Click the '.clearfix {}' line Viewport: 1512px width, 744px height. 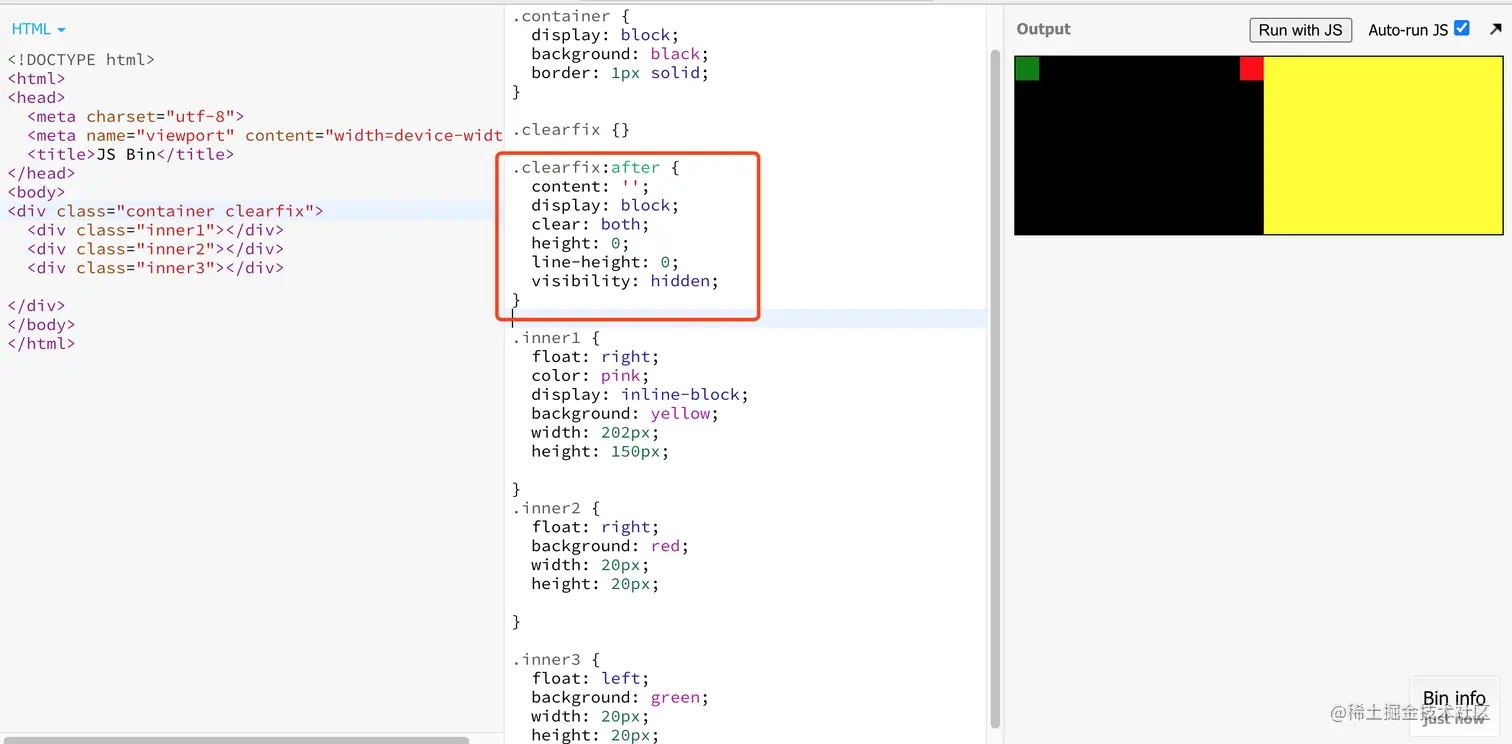[x=571, y=130]
